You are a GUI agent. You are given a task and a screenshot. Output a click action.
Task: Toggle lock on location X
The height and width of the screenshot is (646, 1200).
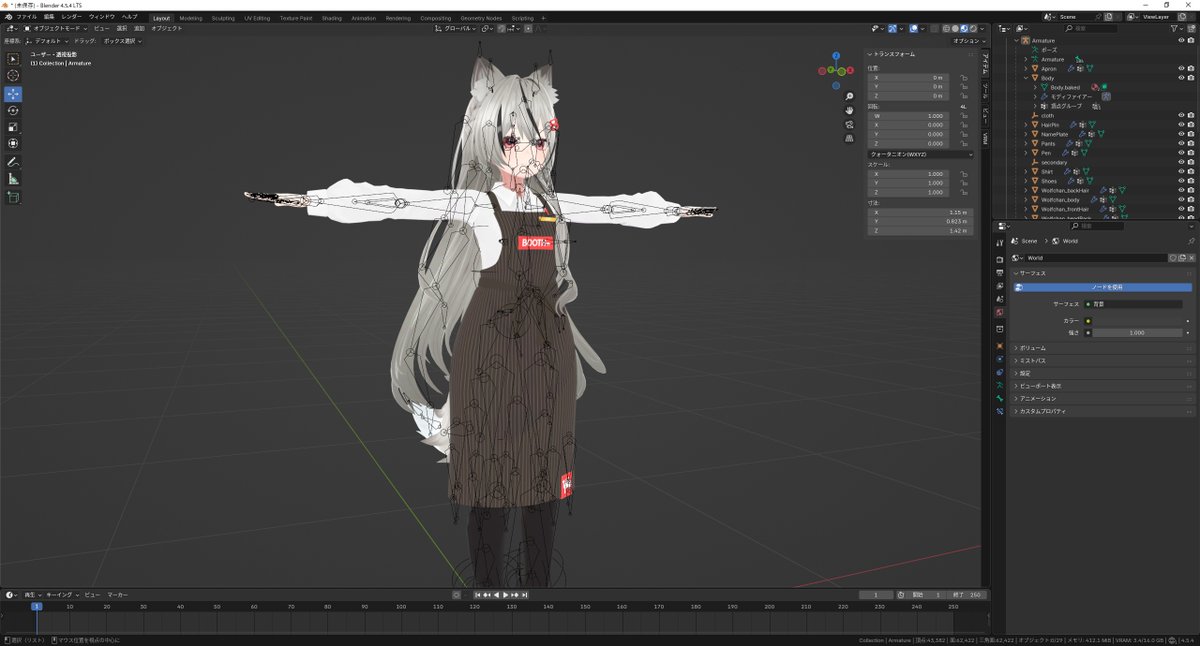(965, 77)
